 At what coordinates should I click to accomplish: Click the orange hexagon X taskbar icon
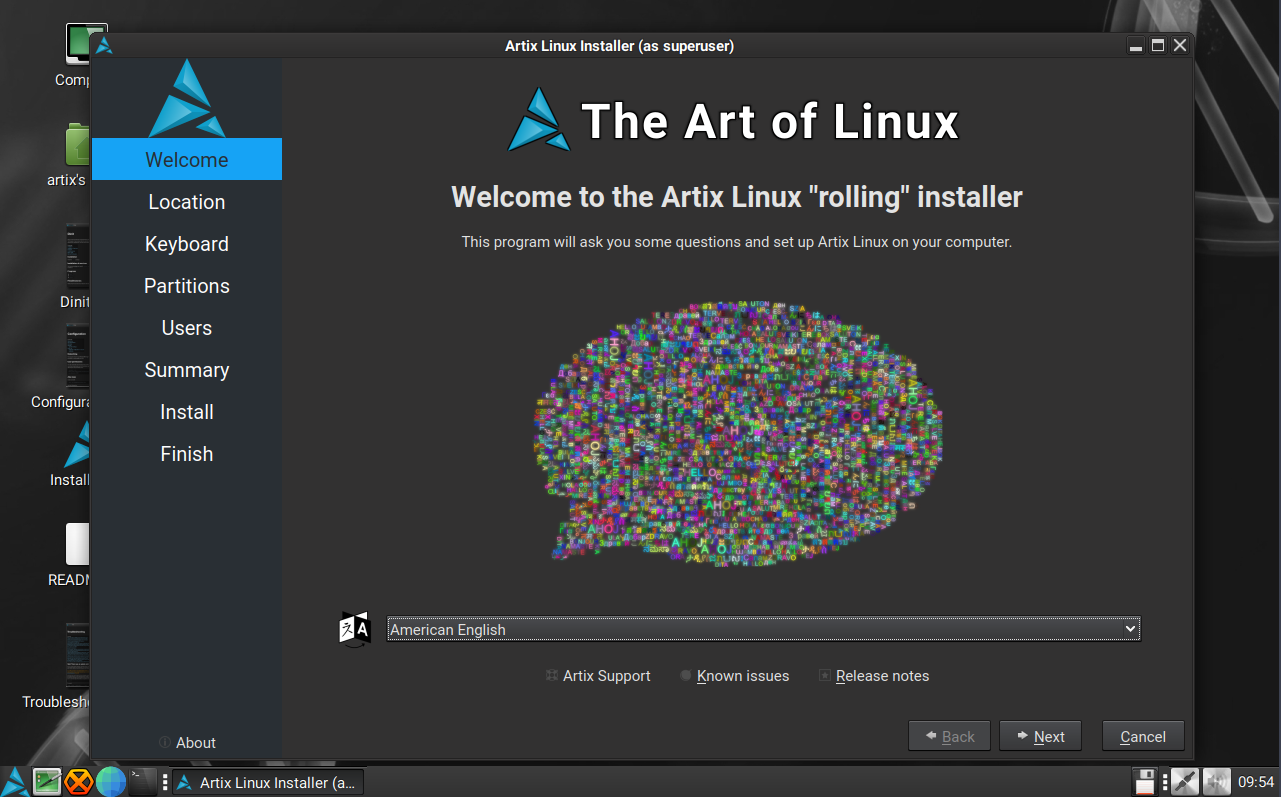pos(79,781)
